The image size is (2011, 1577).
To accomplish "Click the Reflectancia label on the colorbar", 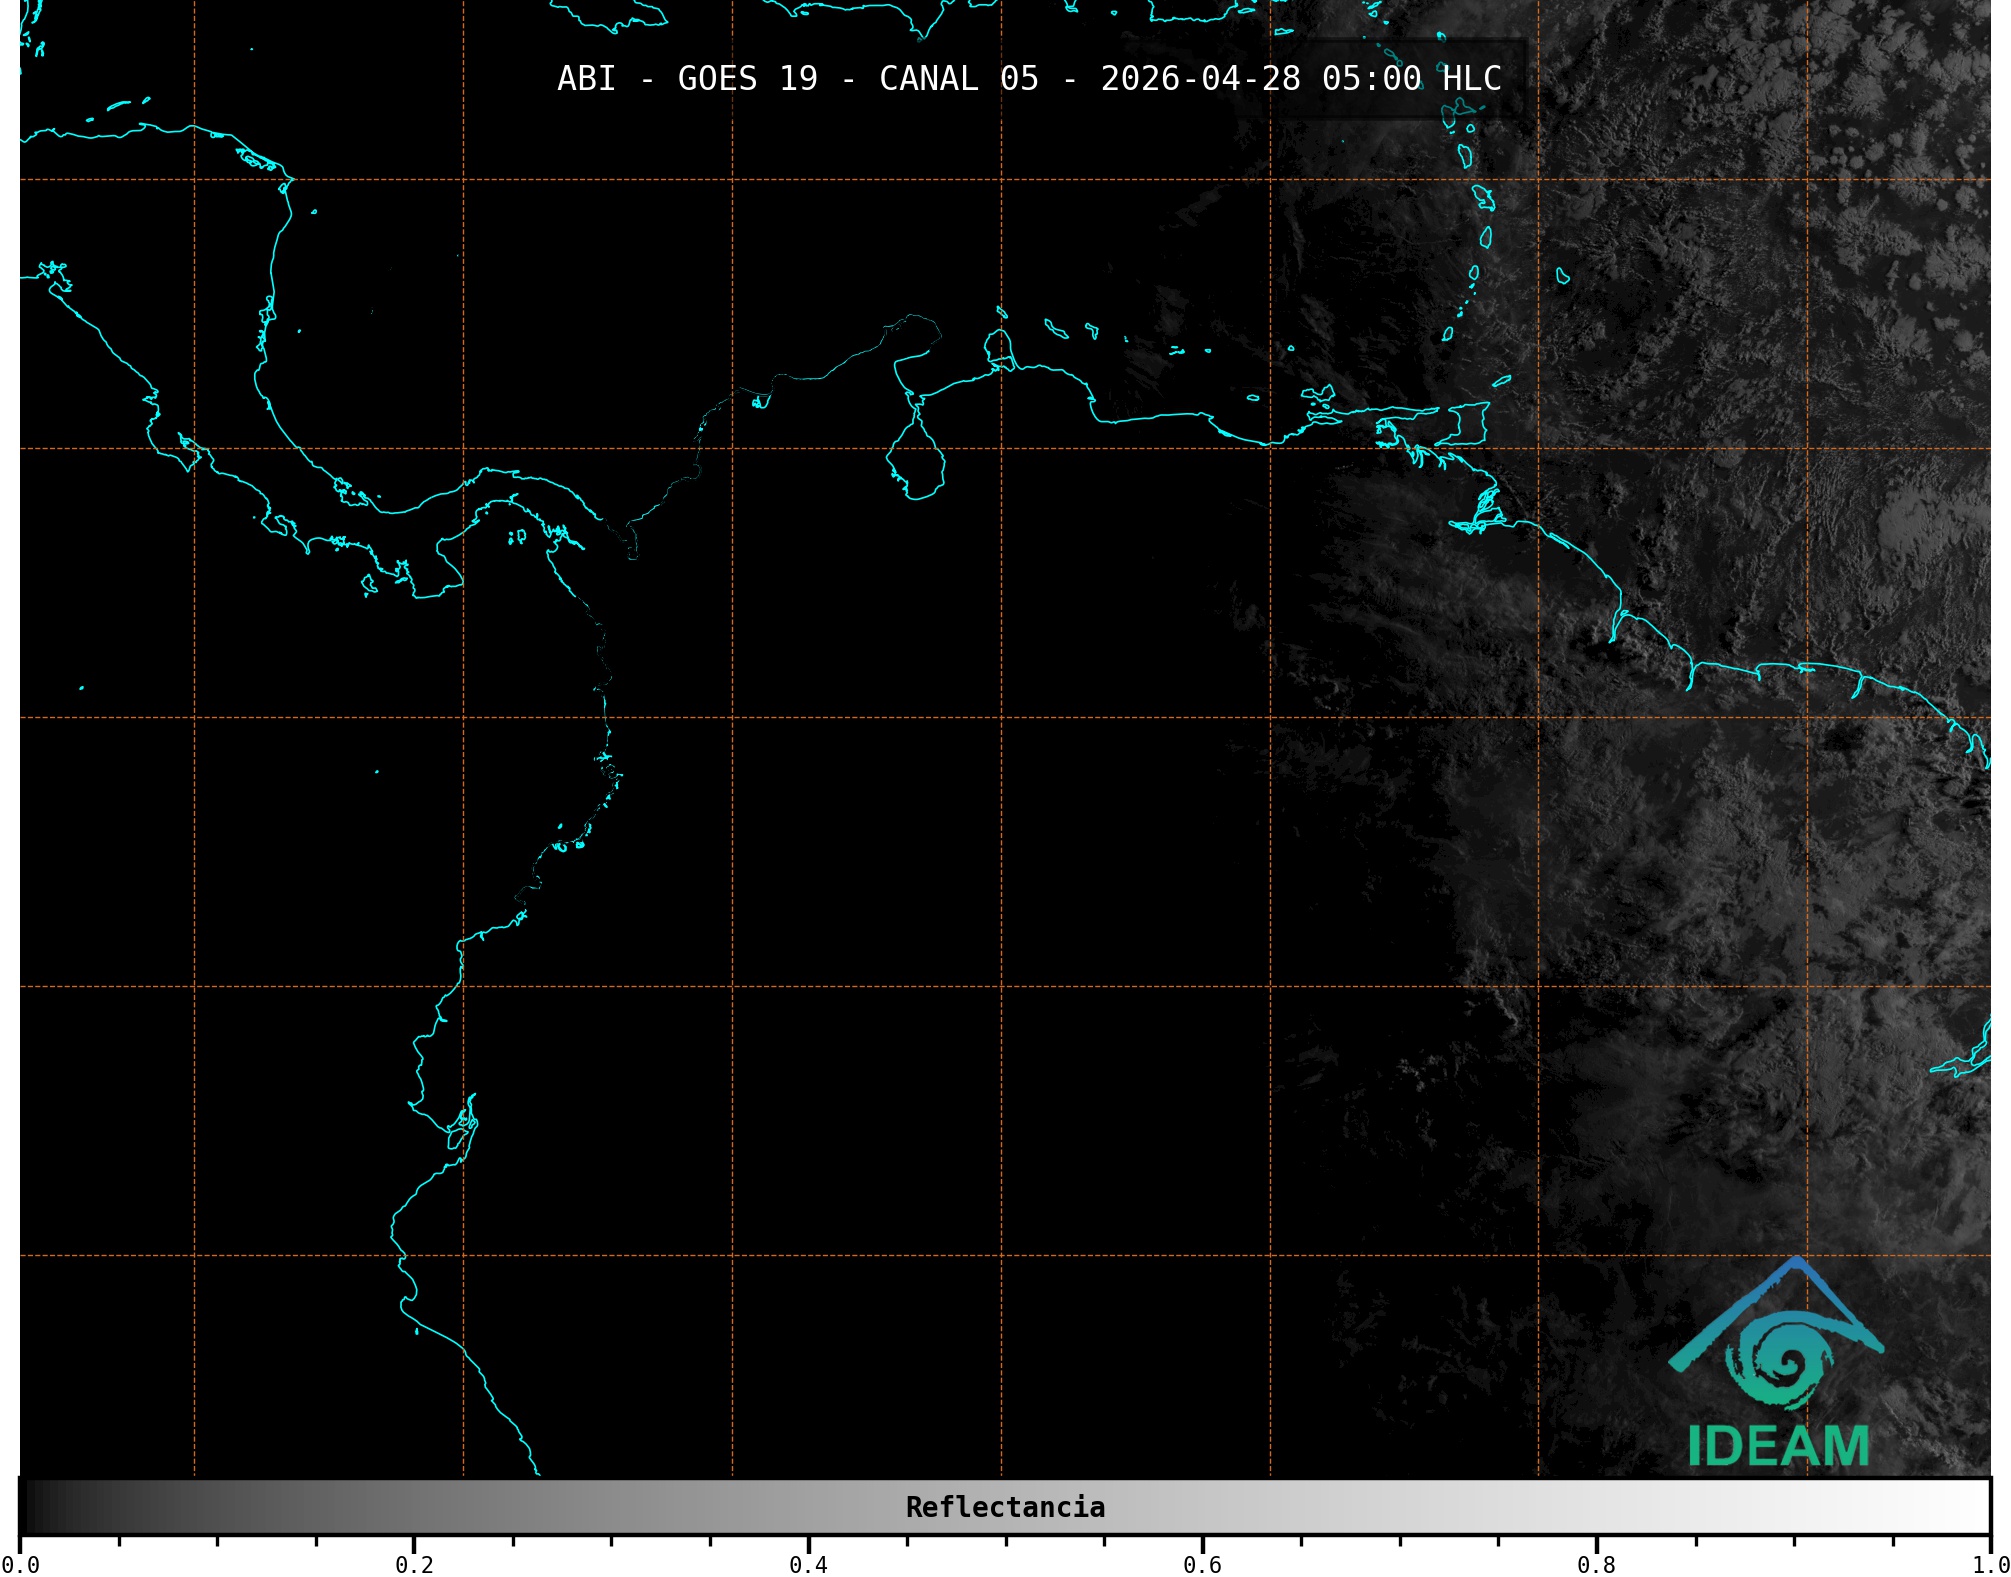I will [x=1005, y=1507].
